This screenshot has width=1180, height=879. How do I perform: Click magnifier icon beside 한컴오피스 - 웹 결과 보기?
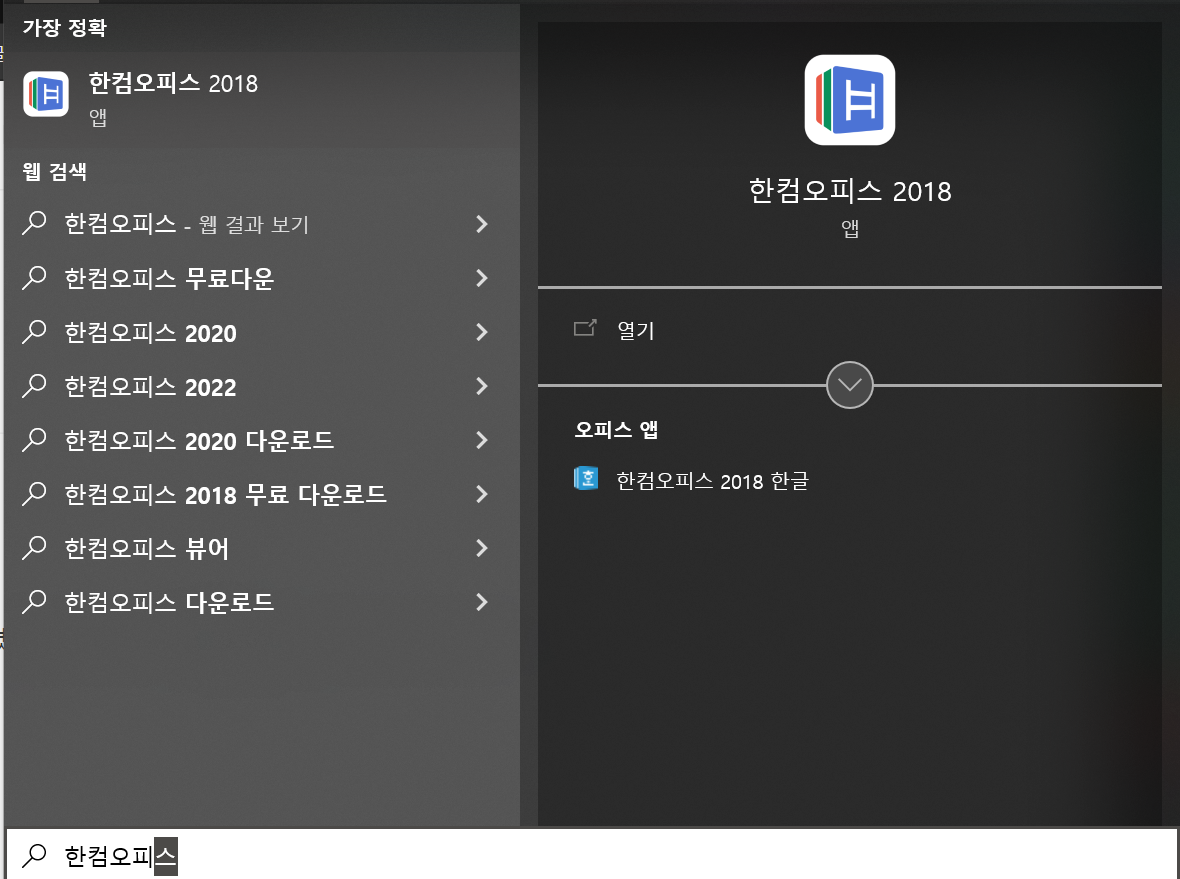pyautogui.click(x=35, y=224)
